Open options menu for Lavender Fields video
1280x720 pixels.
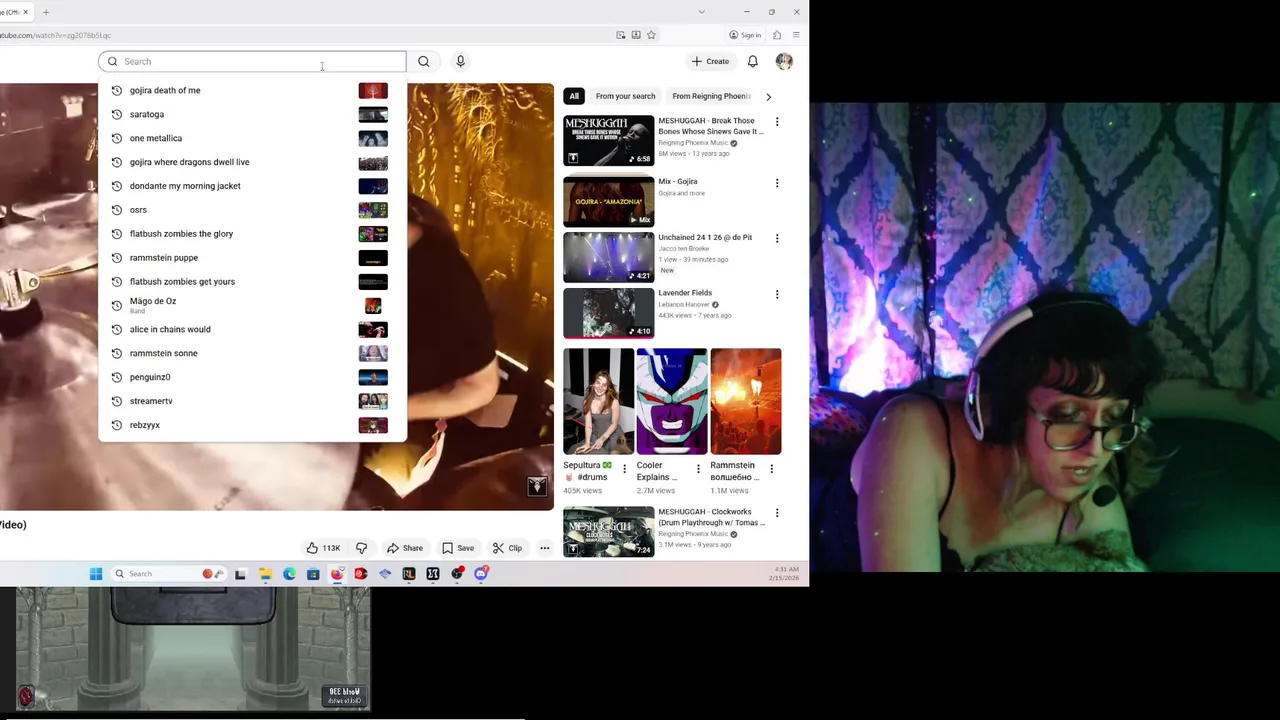(x=777, y=294)
